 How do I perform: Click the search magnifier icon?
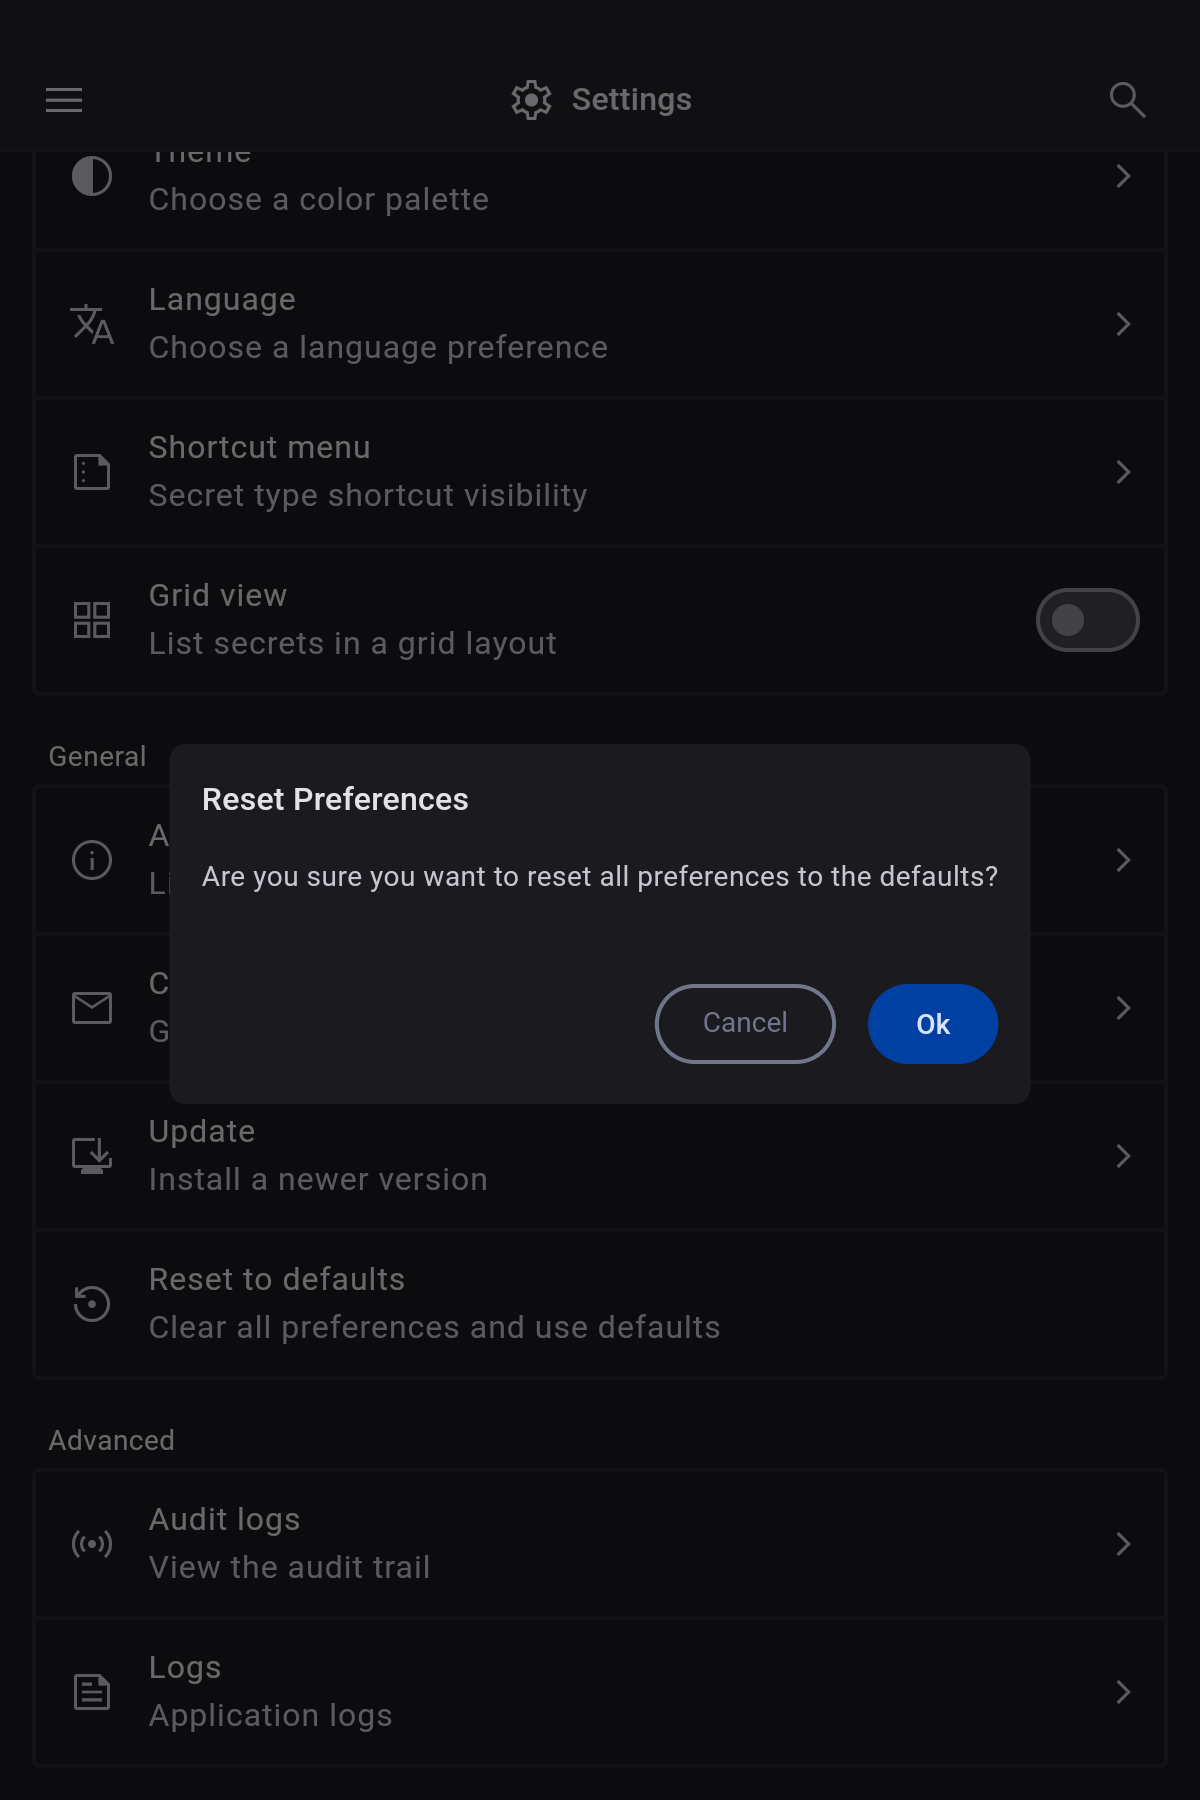click(x=1127, y=100)
